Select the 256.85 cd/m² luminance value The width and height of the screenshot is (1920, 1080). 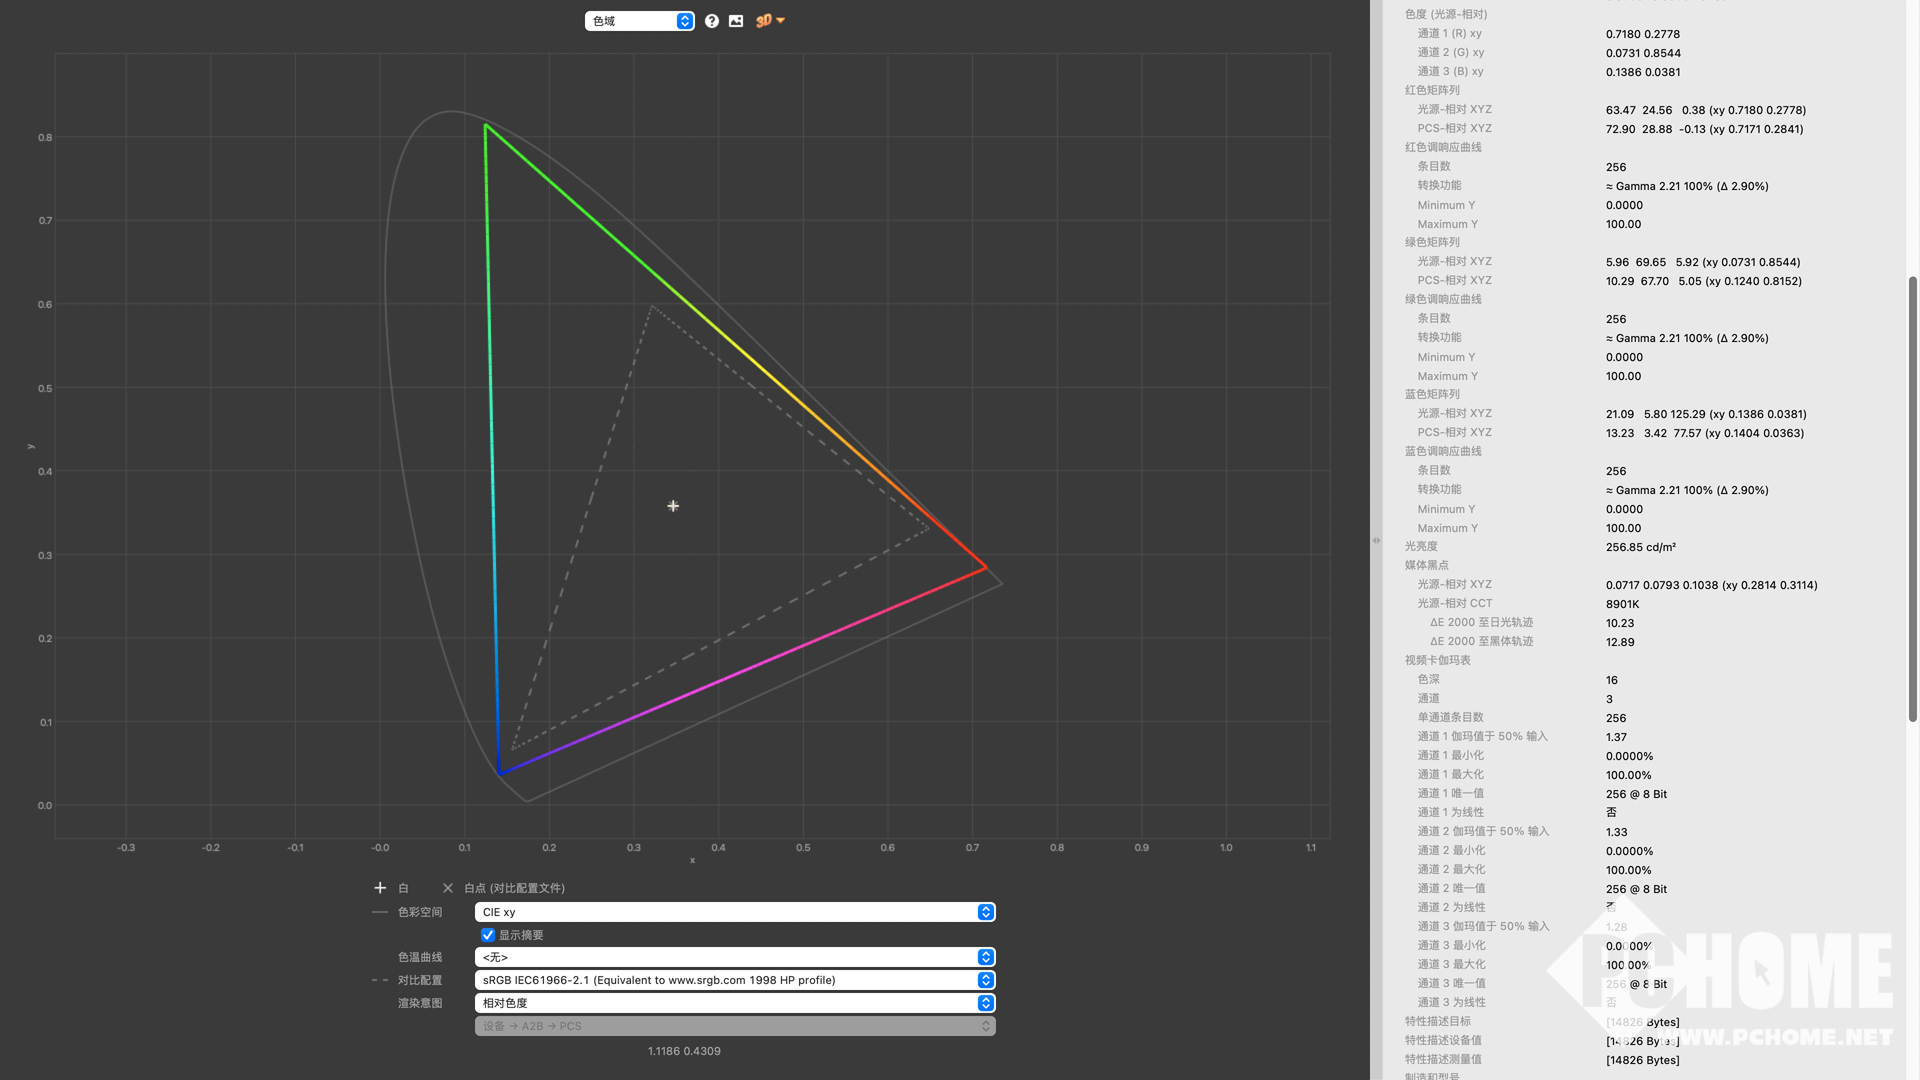1641,547
